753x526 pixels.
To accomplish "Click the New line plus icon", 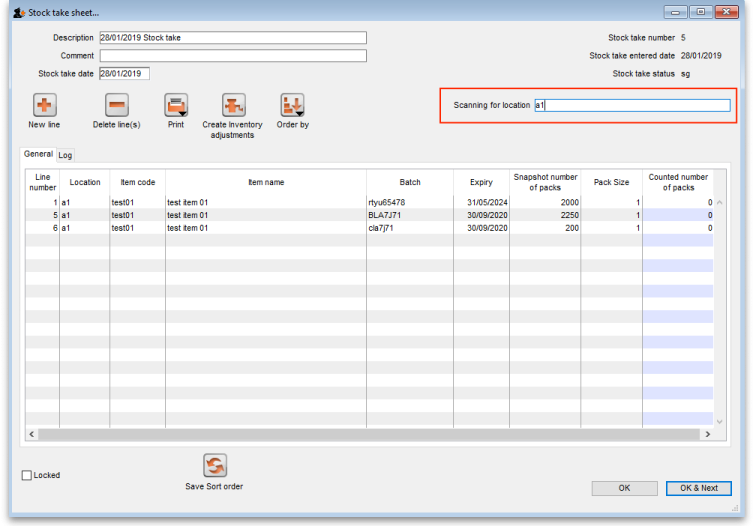I will click(x=44, y=106).
